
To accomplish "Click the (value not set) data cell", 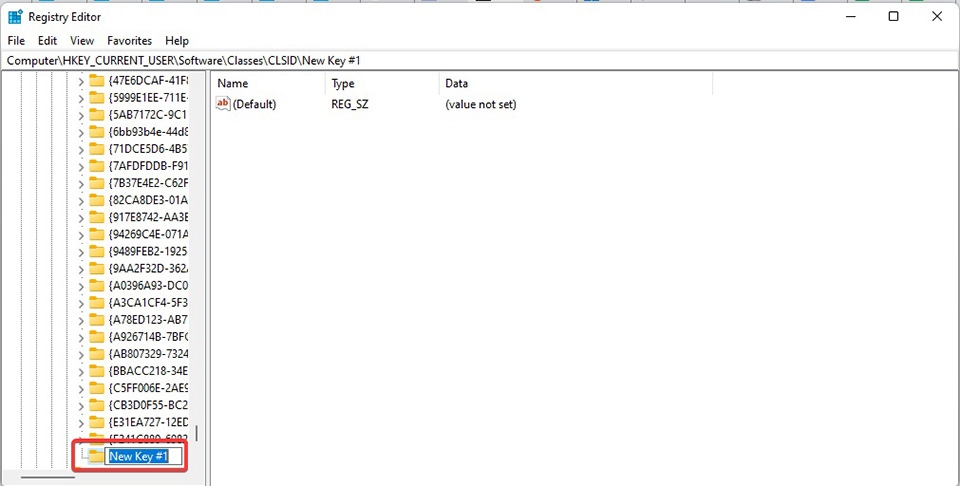I will [481, 105].
